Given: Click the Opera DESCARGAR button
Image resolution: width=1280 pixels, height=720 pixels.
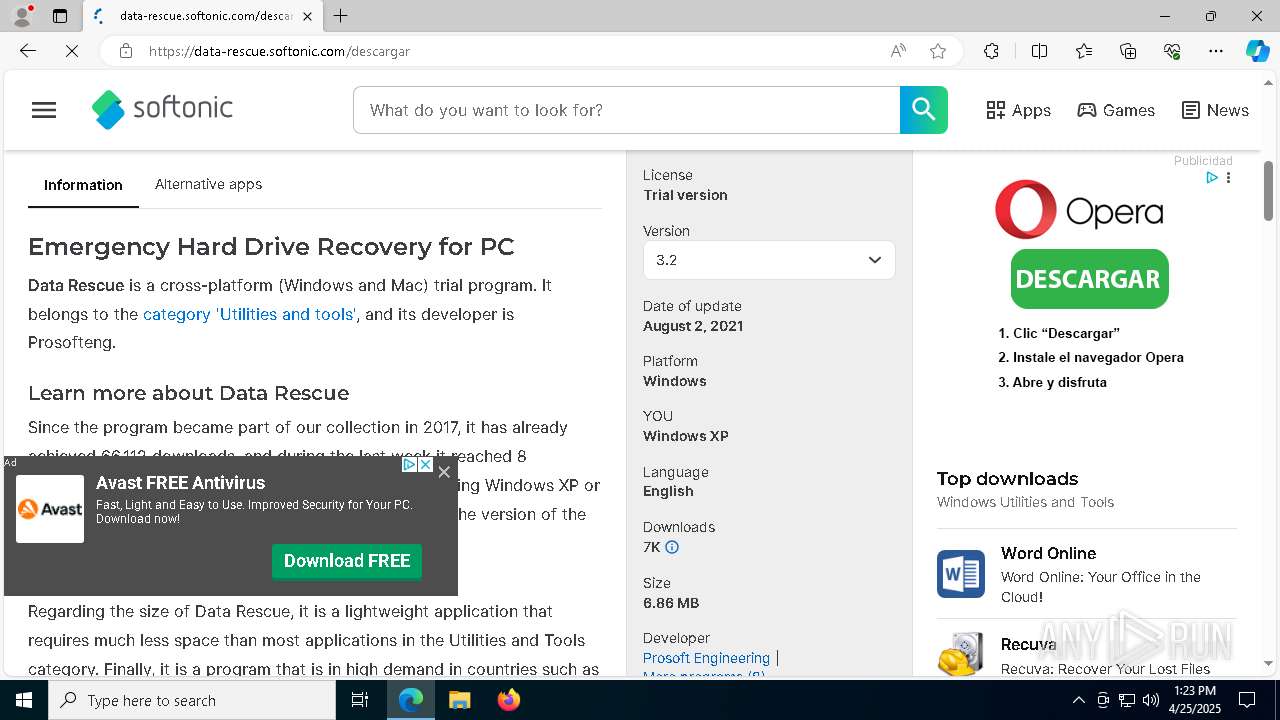Looking at the screenshot, I should 1089,279.
